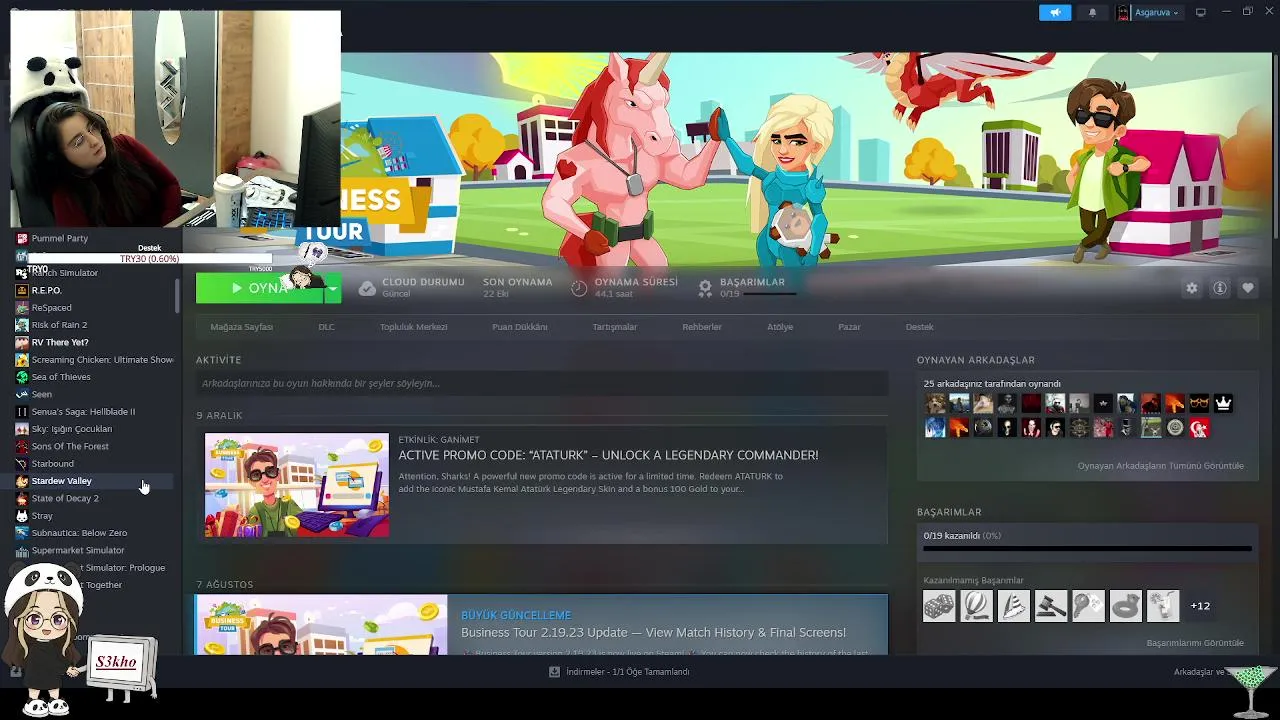The width and height of the screenshot is (1280, 720).
Task: Click the crown friend avatar
Action: pos(1223,404)
